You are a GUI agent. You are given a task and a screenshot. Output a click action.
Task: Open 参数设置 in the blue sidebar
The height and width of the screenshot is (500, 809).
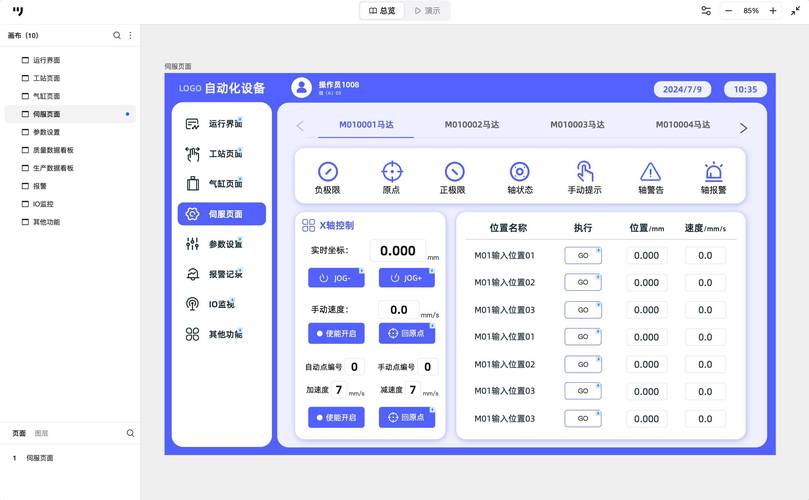(221, 244)
